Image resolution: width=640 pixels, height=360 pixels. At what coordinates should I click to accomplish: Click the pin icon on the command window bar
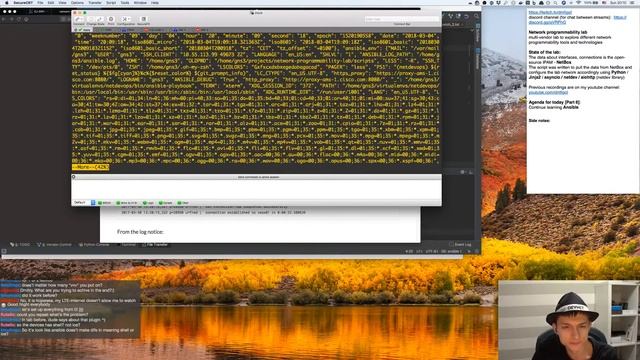[74, 177]
